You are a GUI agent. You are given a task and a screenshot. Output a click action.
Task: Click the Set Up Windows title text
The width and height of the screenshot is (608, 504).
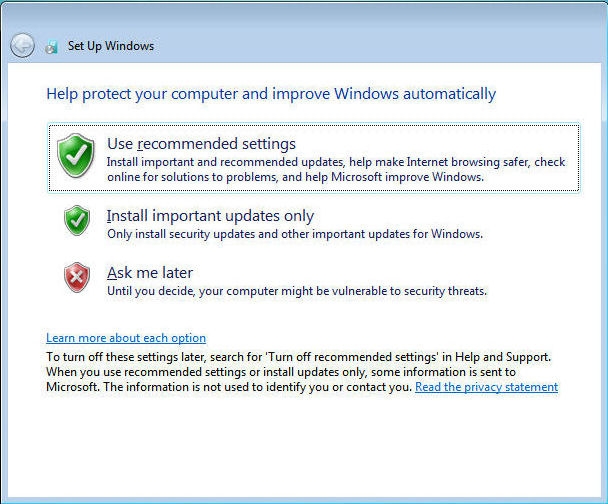(111, 46)
